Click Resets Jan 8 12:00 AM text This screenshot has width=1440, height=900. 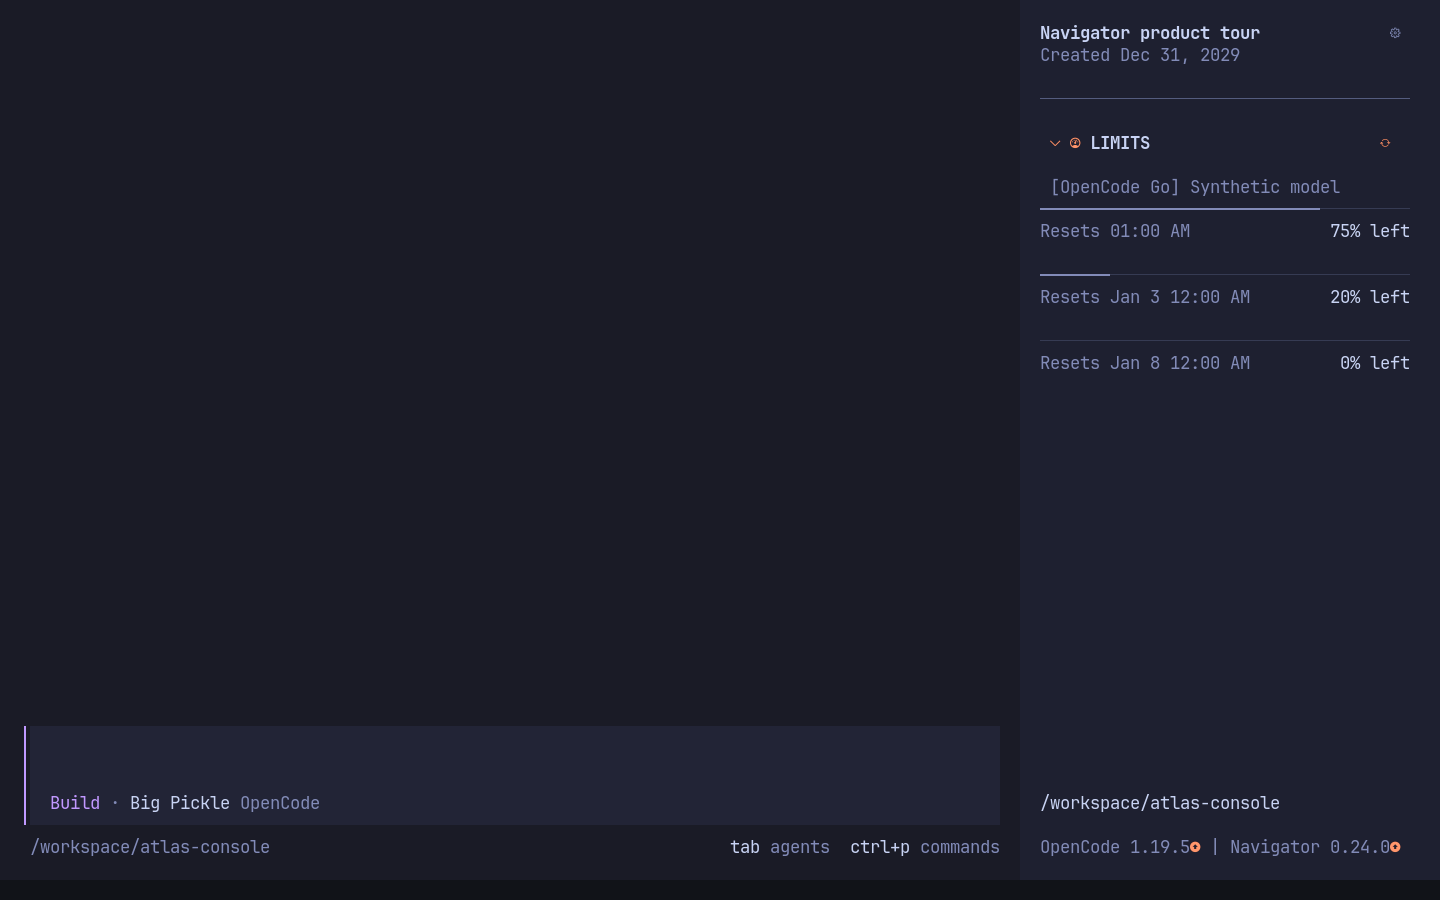tap(1145, 363)
